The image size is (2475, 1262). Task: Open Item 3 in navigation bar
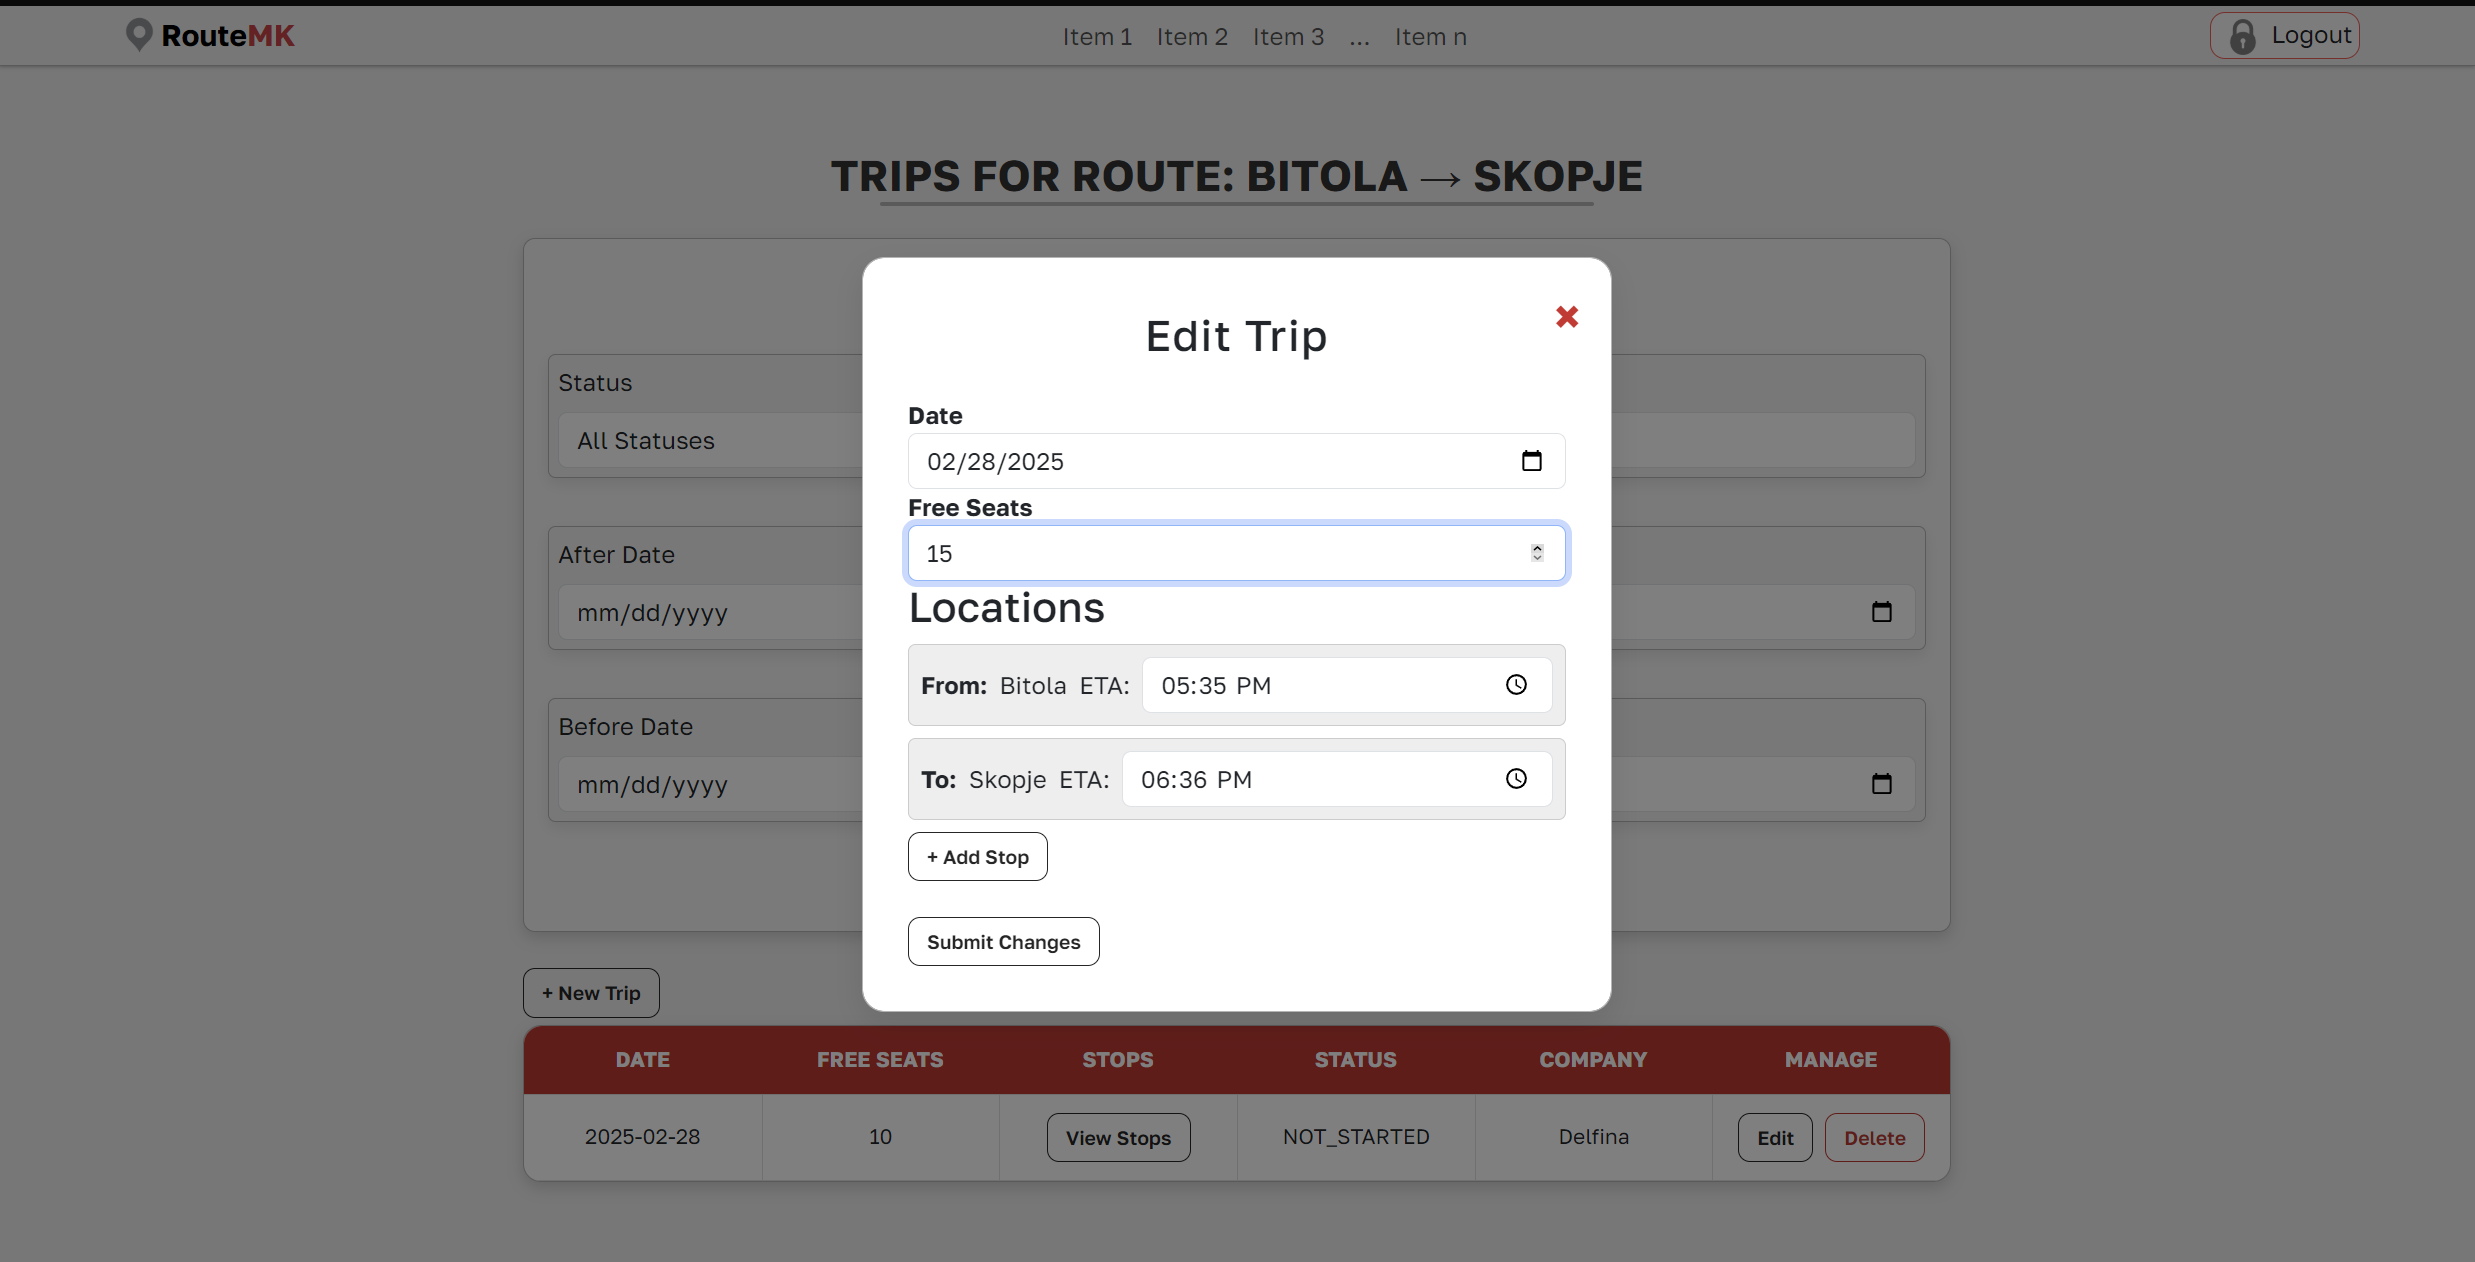click(1288, 37)
